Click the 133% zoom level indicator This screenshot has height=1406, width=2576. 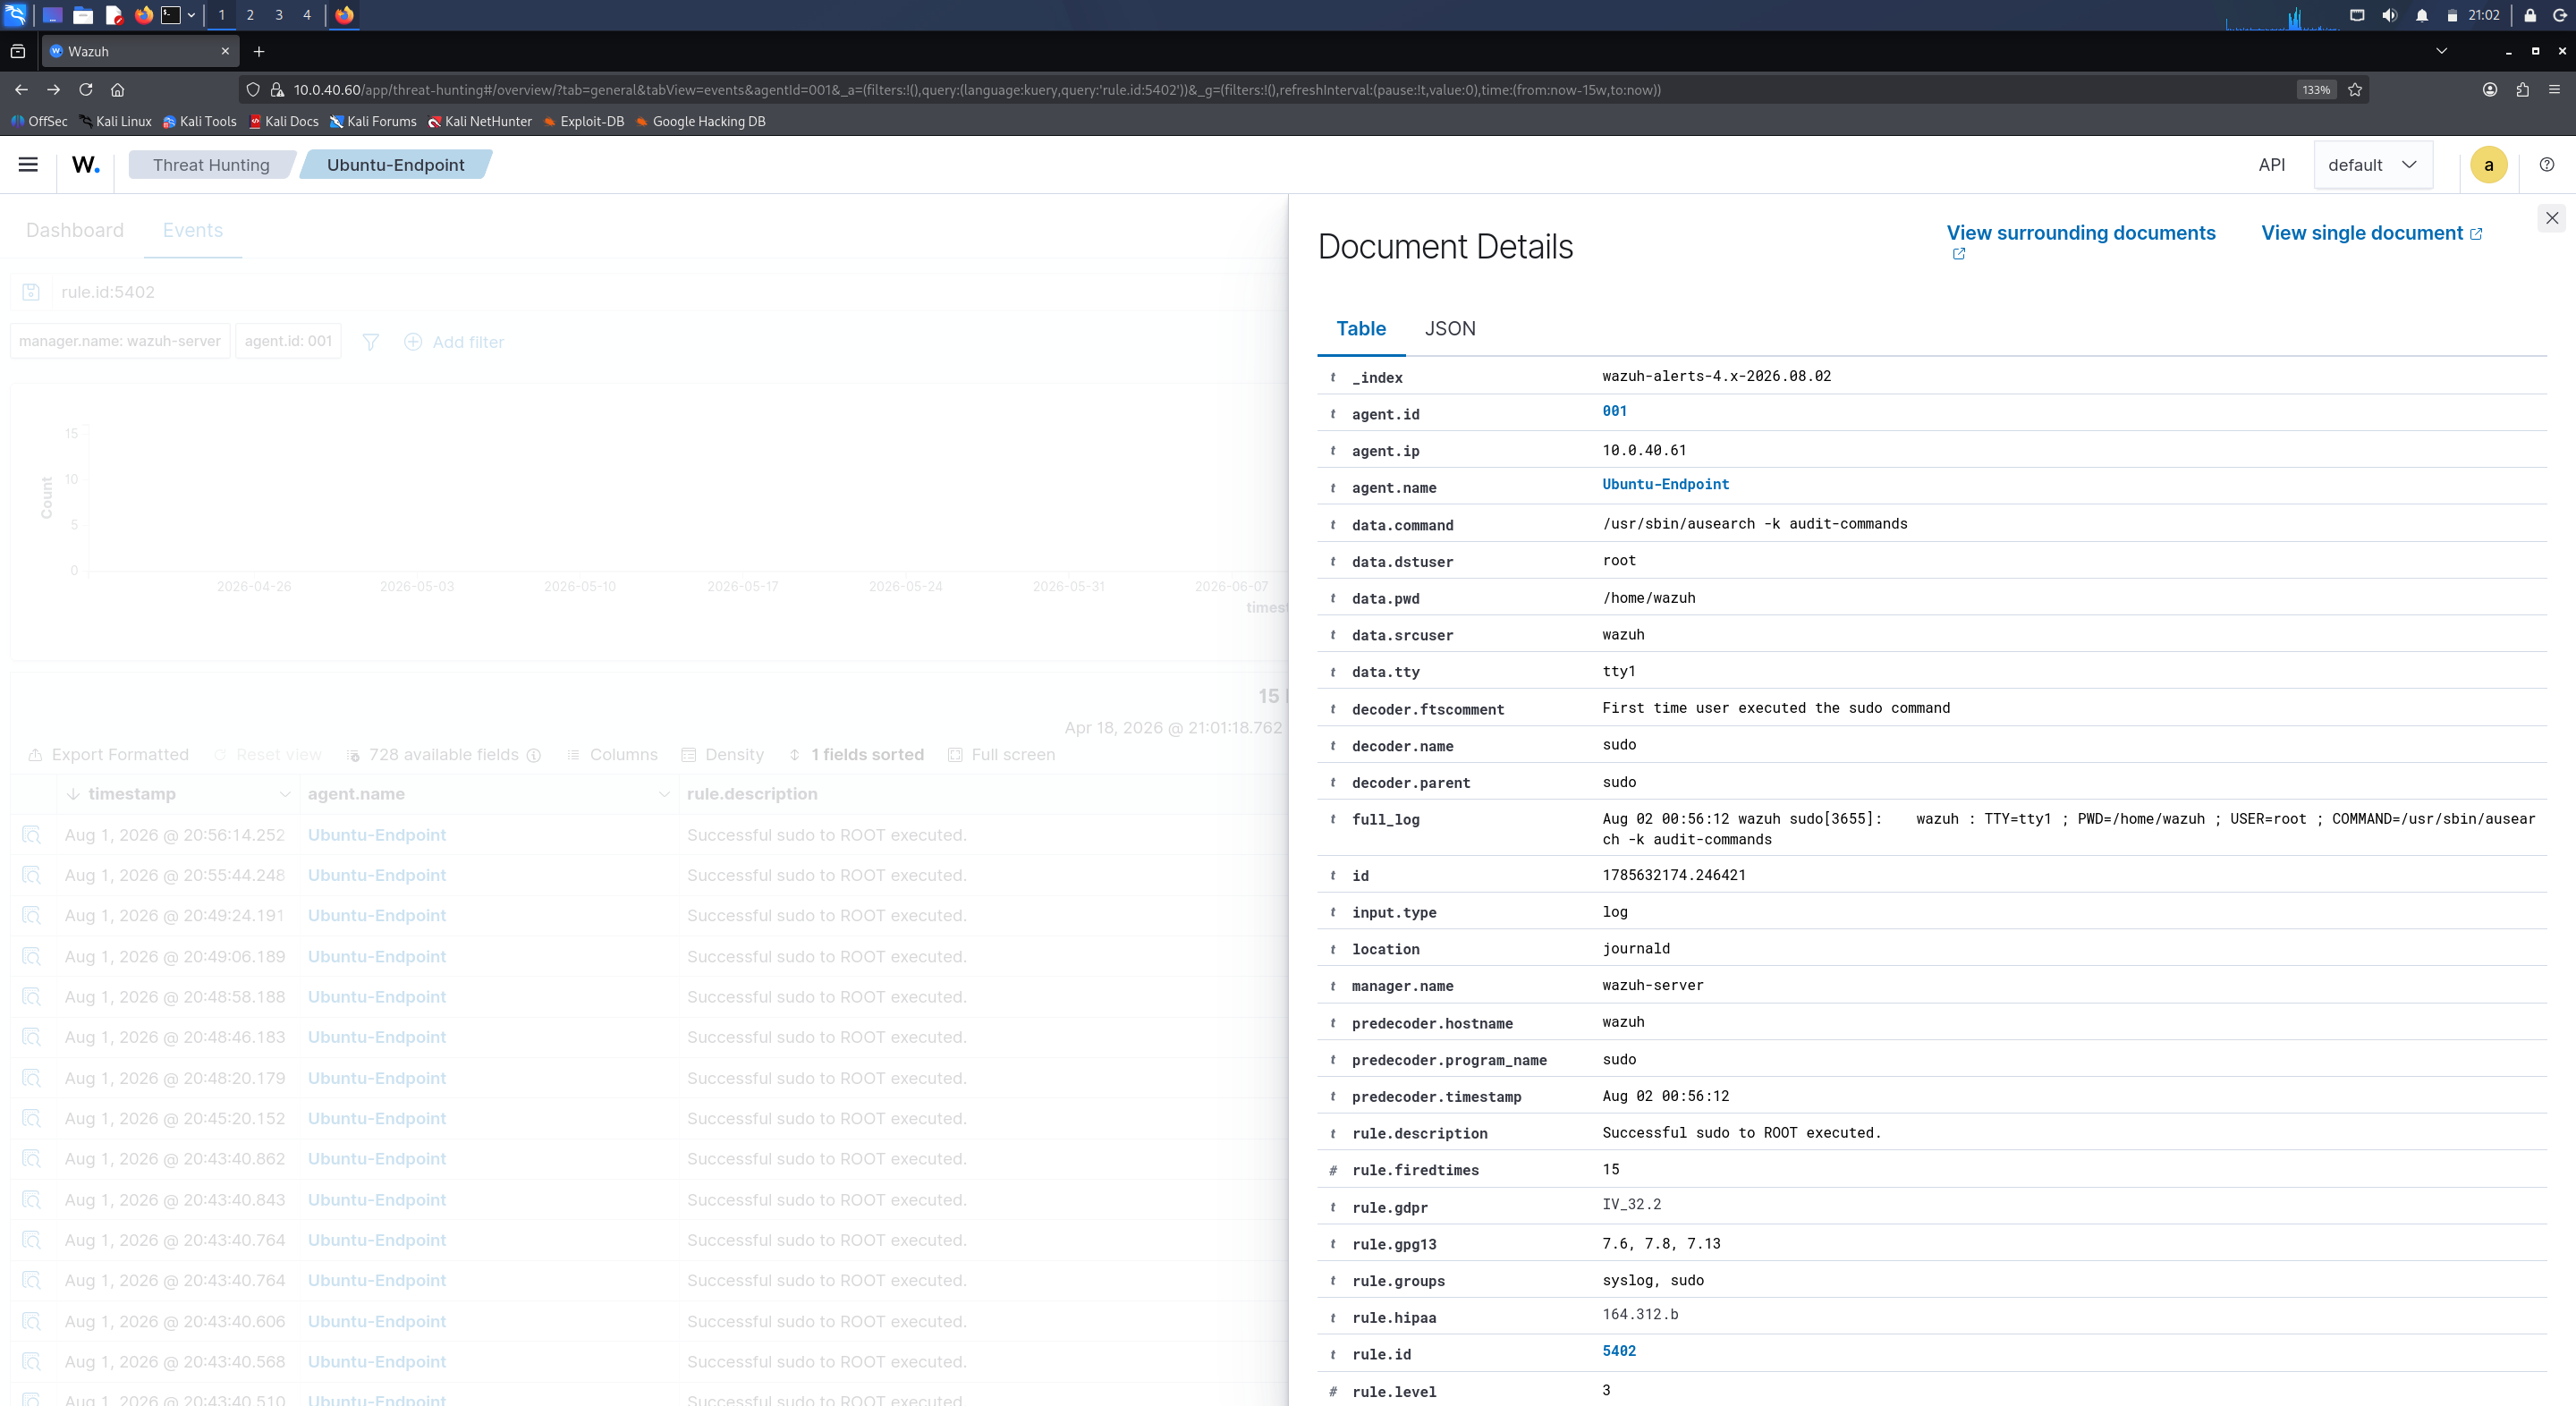(2316, 90)
